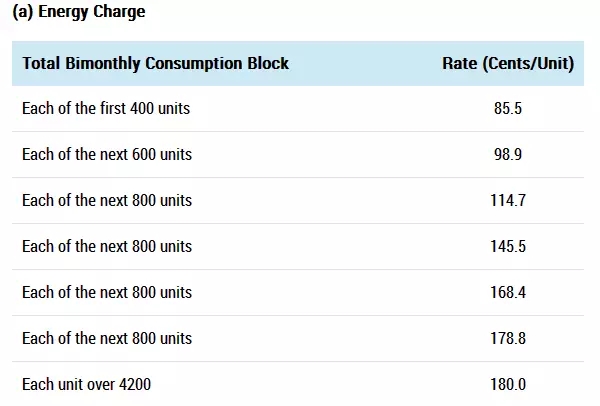Click the 178.8 rate value
This screenshot has width=600, height=406.
point(508,338)
